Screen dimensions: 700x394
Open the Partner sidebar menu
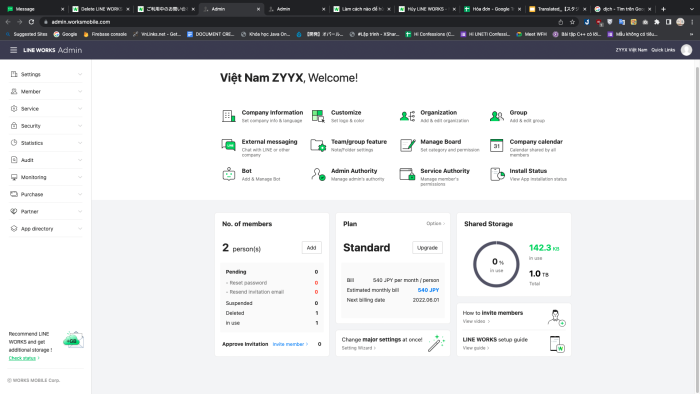click(46, 212)
